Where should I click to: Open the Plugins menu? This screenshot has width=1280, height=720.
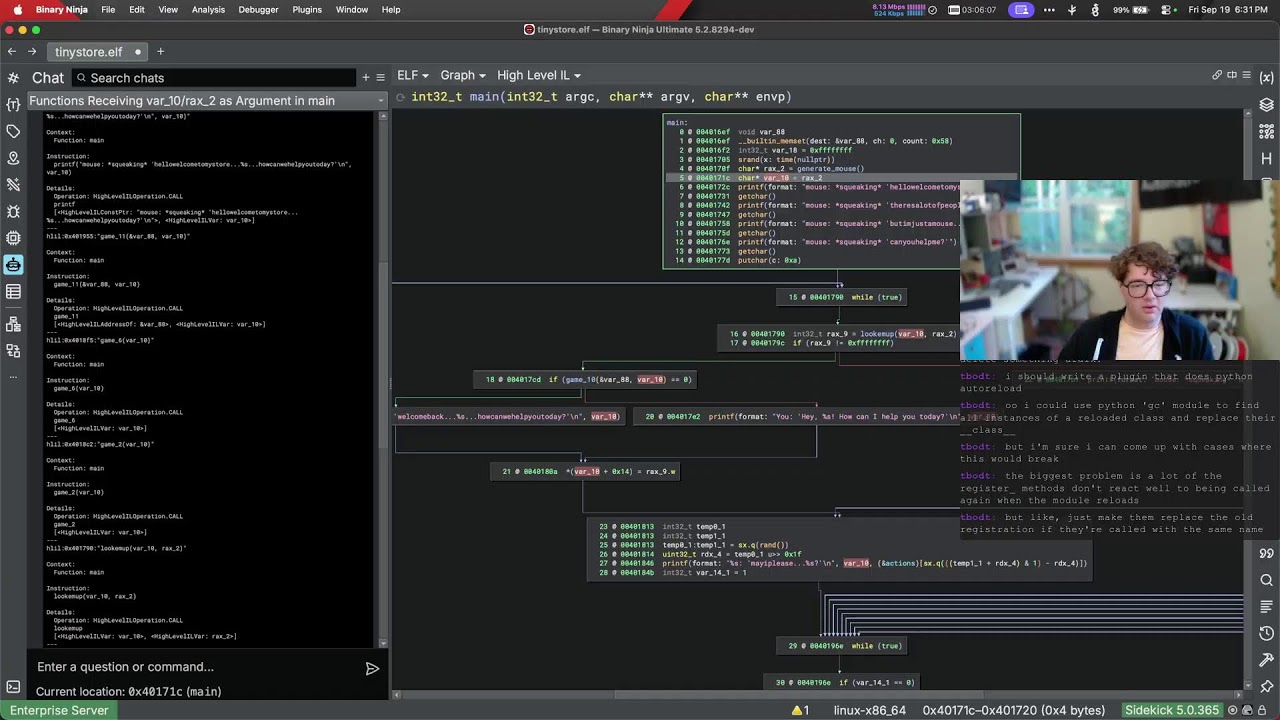pyautogui.click(x=307, y=10)
